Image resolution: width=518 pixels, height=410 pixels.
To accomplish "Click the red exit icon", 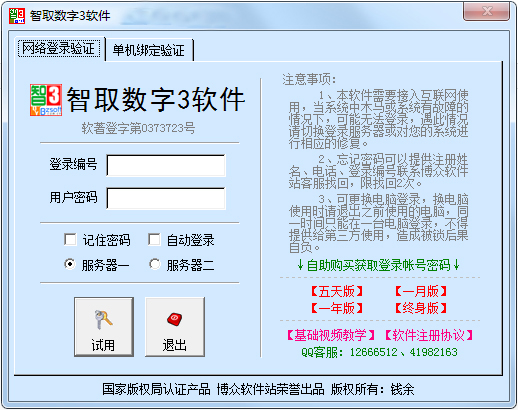I will point(174,319).
